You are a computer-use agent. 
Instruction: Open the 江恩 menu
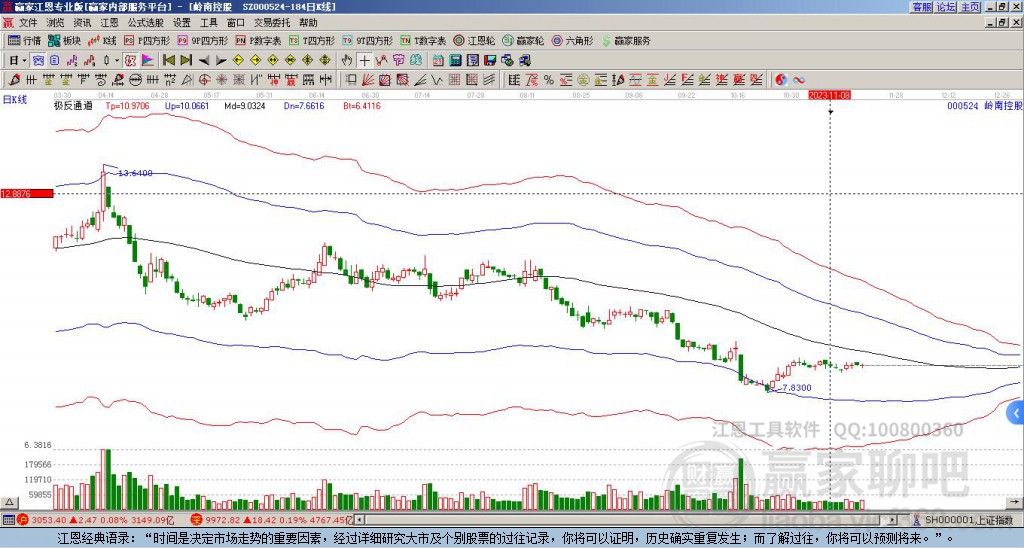tap(109, 23)
